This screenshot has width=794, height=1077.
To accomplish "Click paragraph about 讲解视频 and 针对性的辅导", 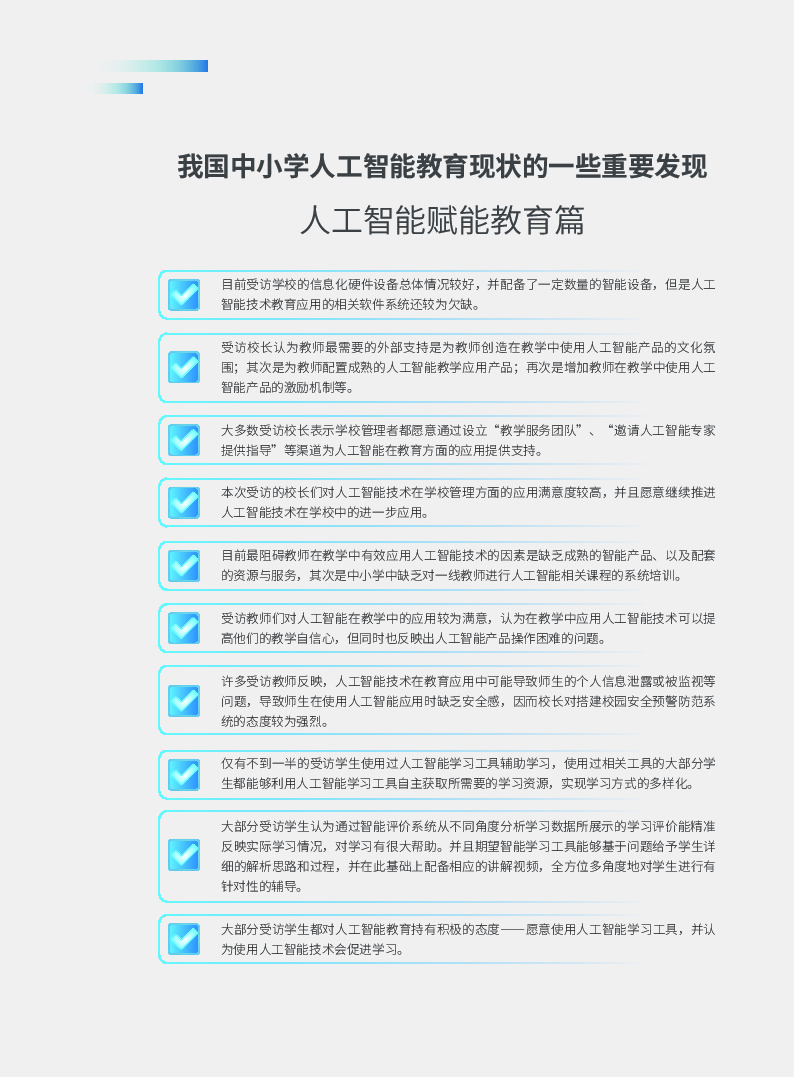I will pos(468,857).
